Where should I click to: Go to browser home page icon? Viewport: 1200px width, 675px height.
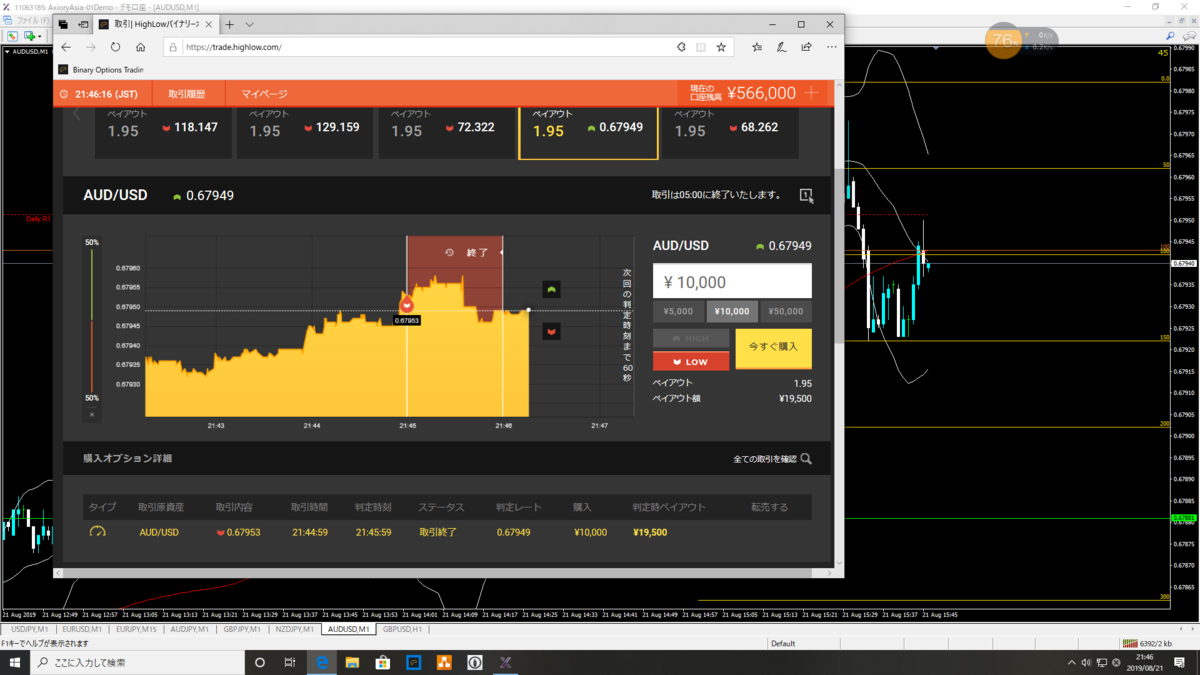tap(140, 47)
